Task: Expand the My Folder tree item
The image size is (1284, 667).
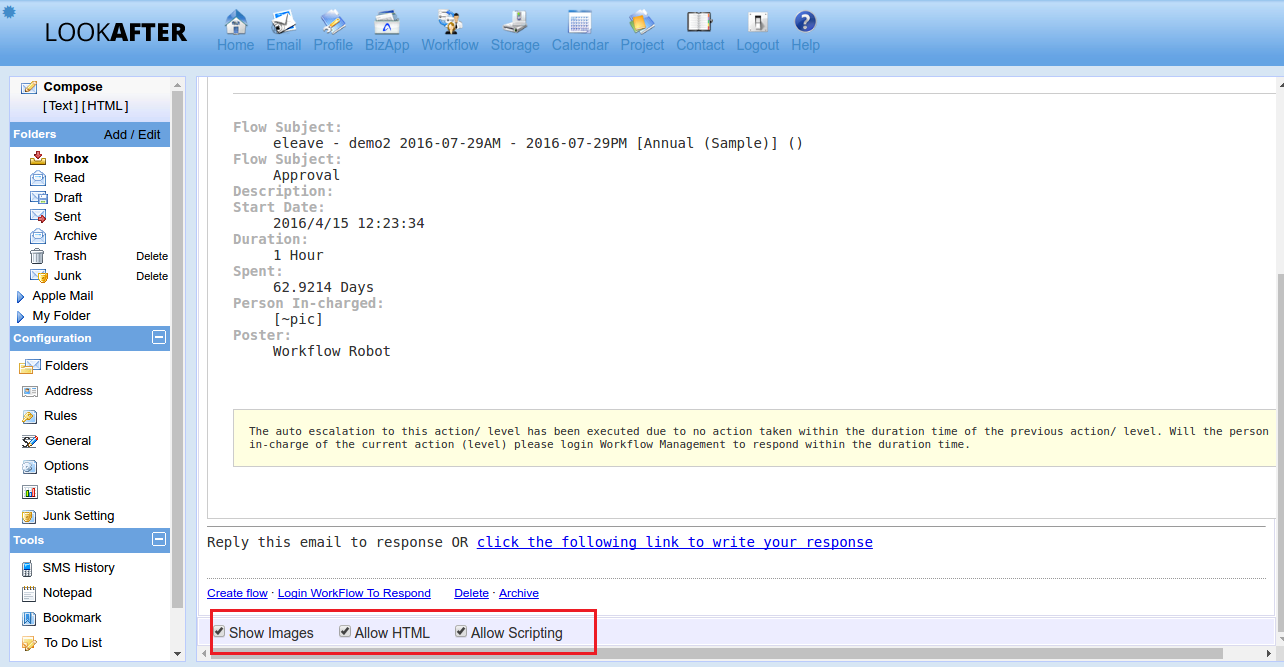Action: [21, 316]
